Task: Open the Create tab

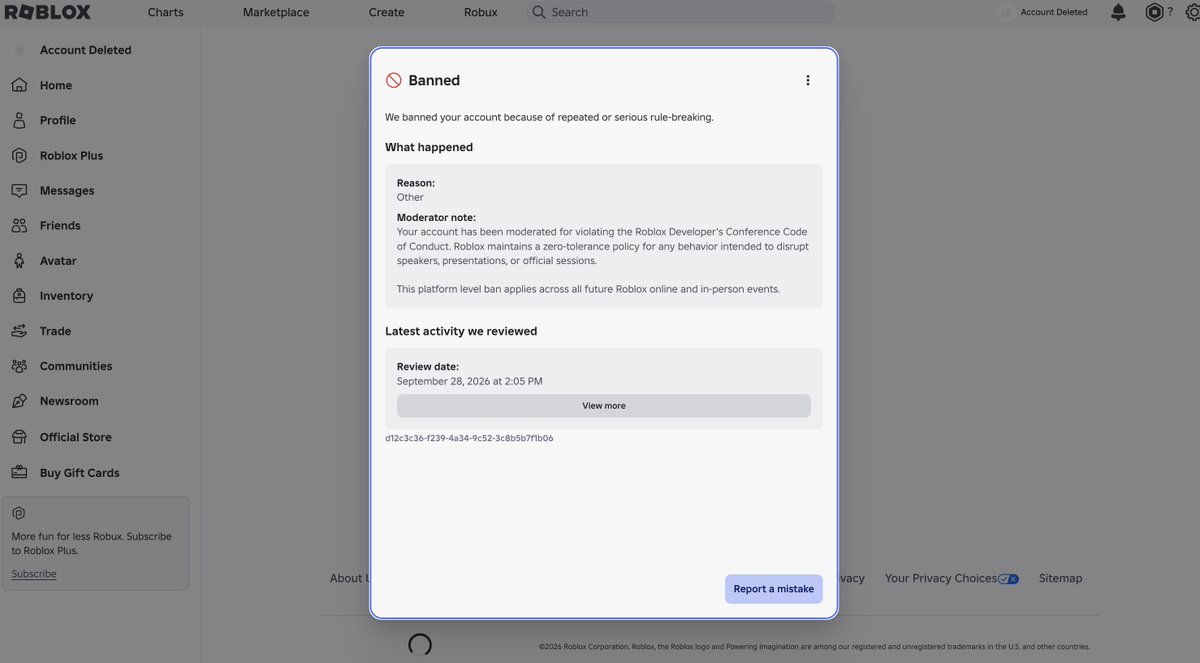Action: [386, 12]
